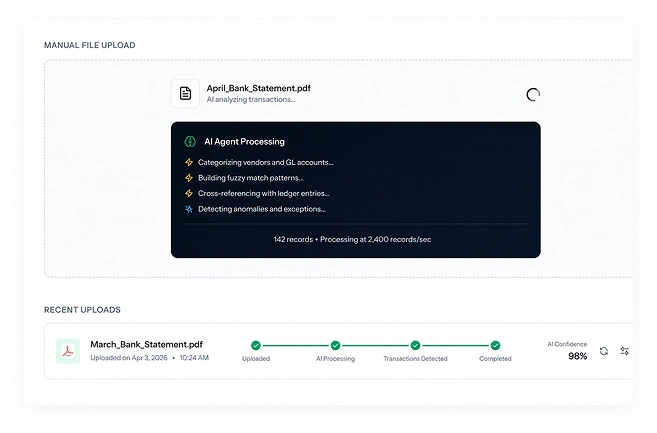
Task: Click 'Building fuzzy match patterns...' line
Action: point(251,178)
